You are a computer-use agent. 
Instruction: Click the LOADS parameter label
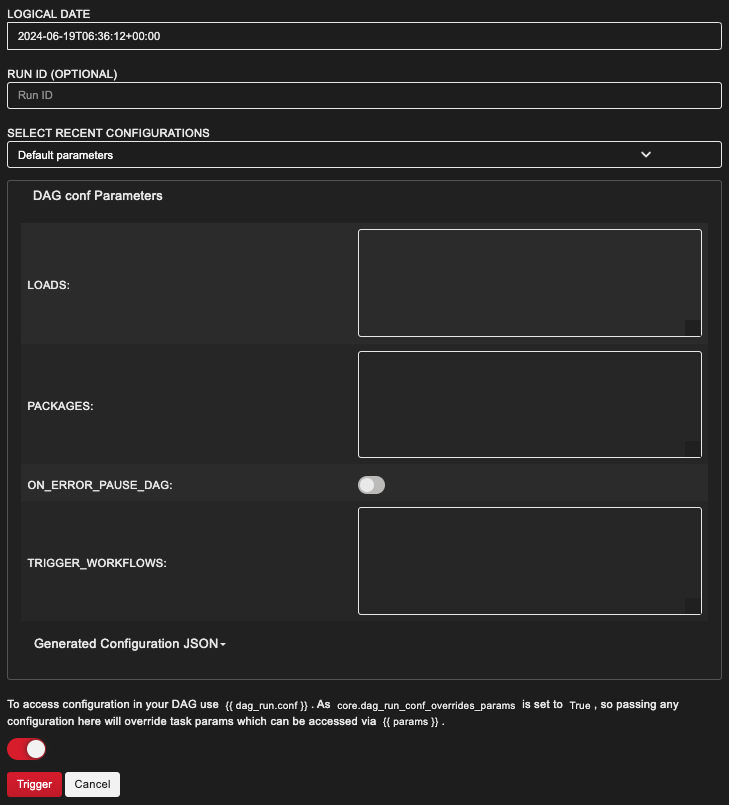tap(48, 284)
